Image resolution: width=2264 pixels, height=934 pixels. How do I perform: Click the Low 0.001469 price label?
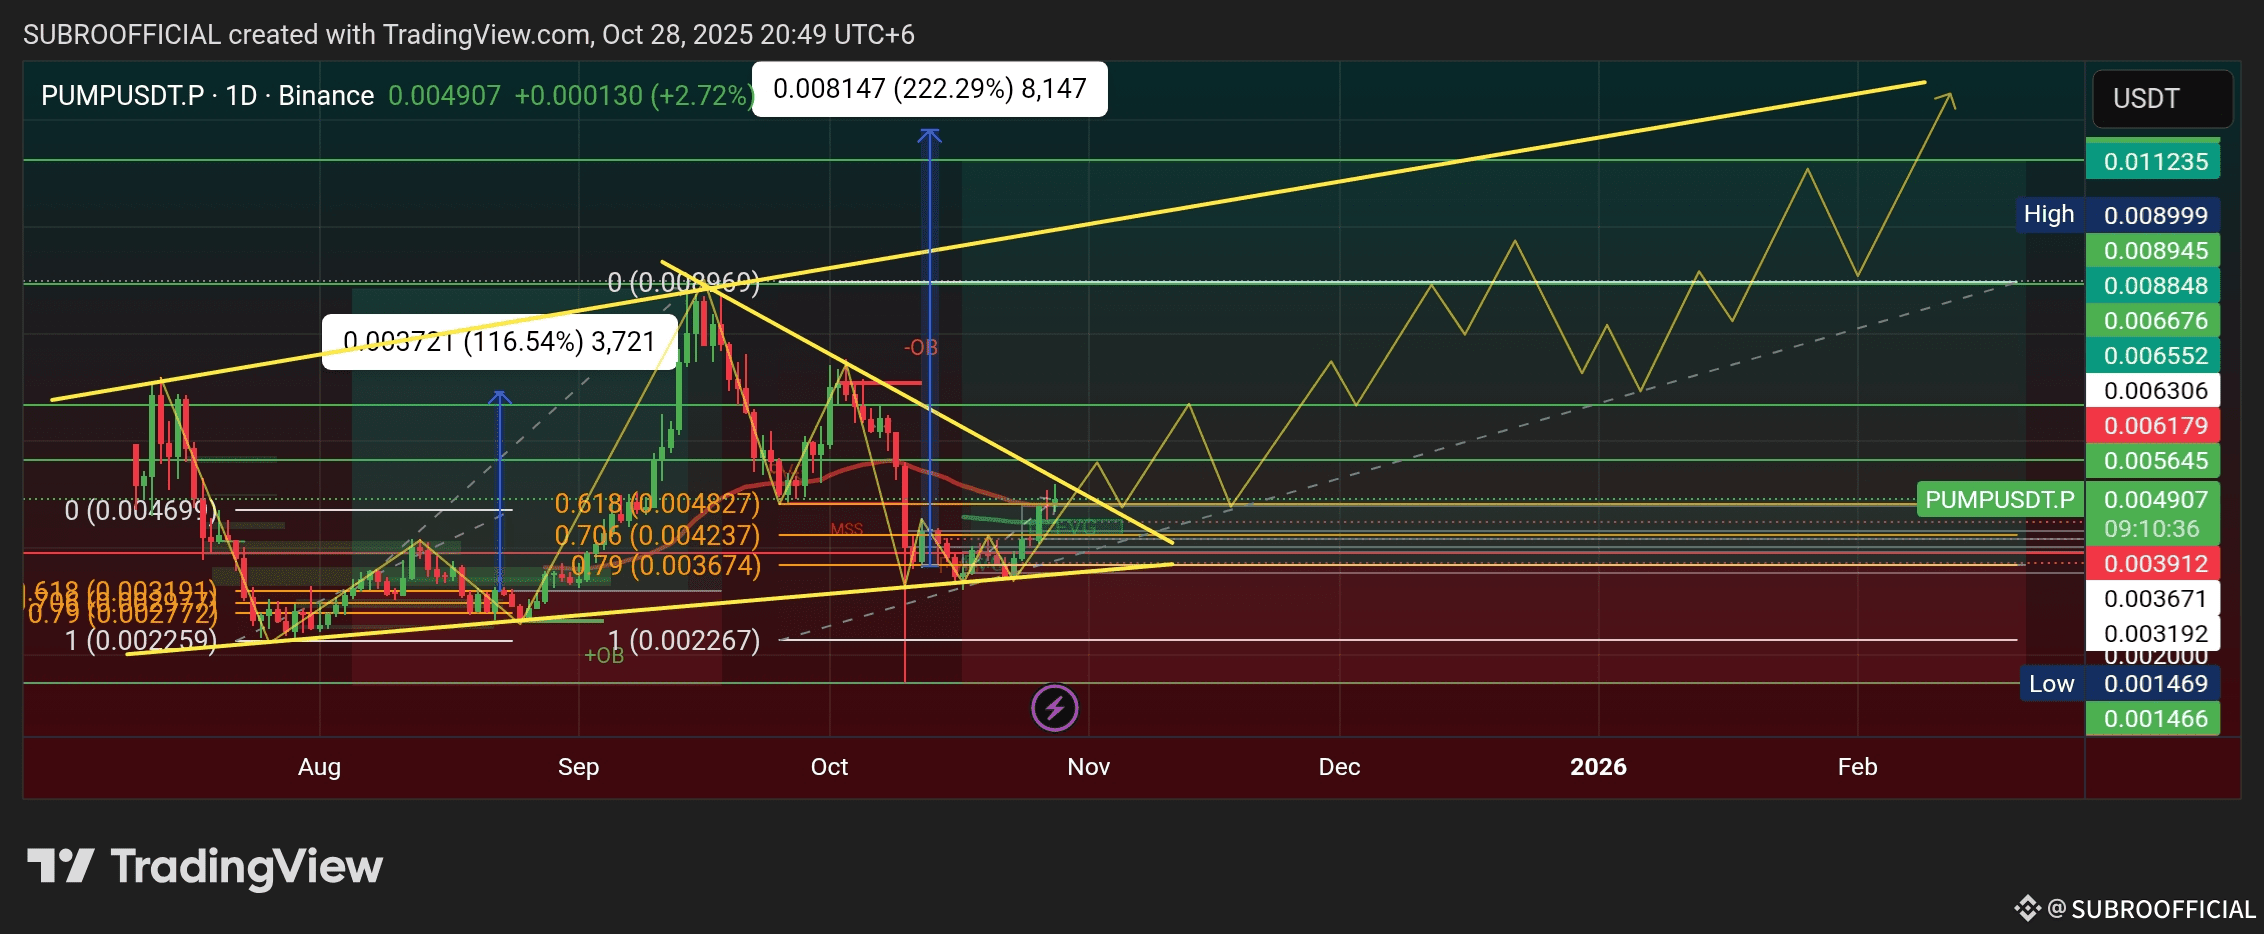click(x=2120, y=683)
